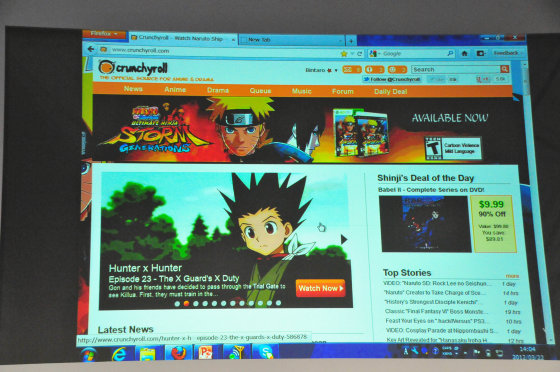Select the last carousel dot indicator
560x372 pixels.
278,303
